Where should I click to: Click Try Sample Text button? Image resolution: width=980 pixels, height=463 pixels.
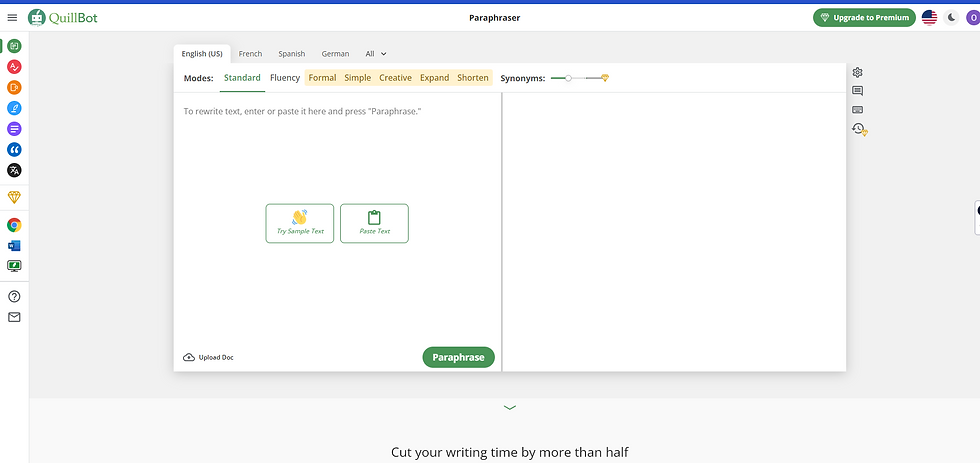pyautogui.click(x=300, y=223)
